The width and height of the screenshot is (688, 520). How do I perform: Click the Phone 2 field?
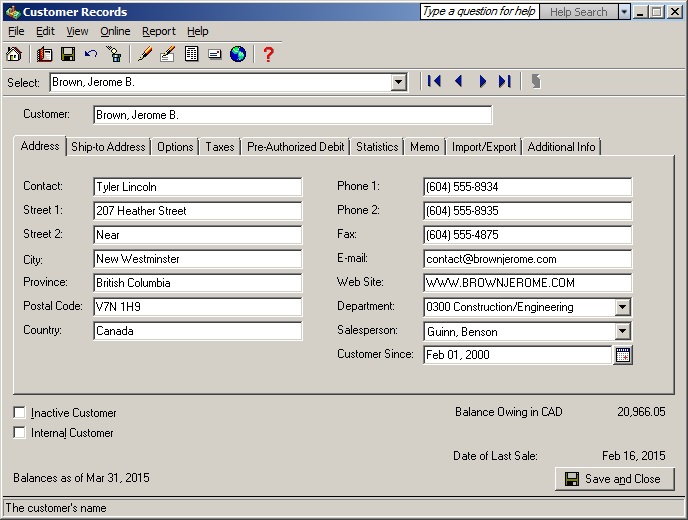[x=527, y=211]
